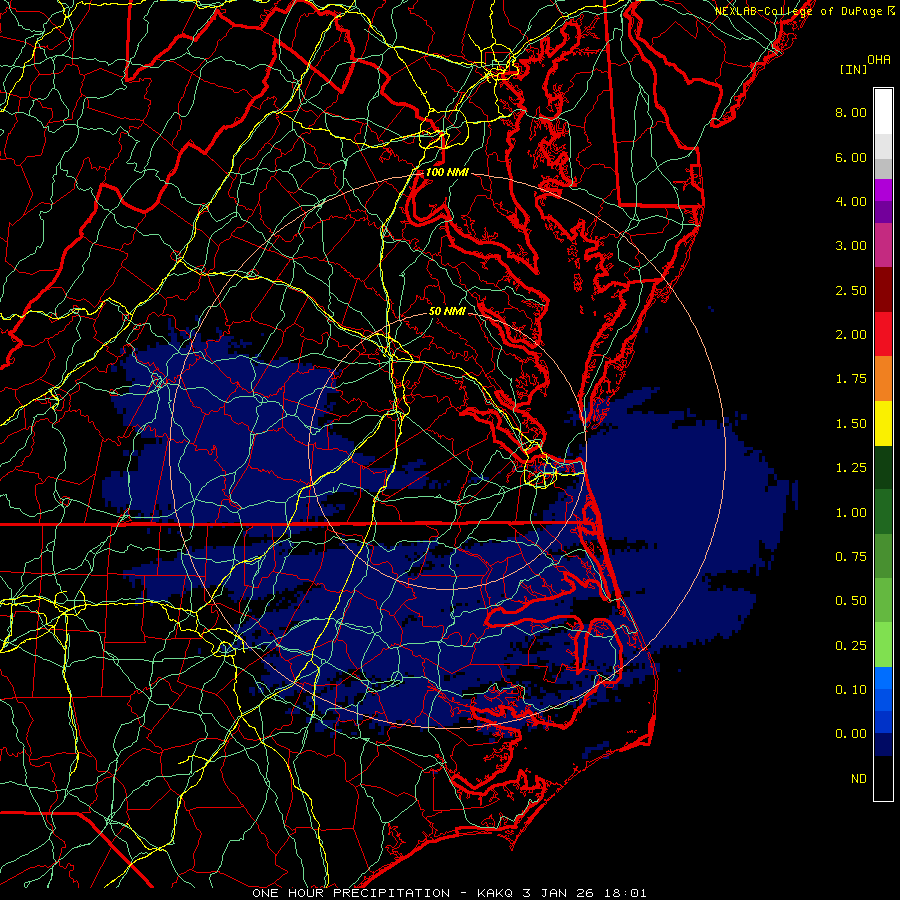Click the 100 NMI range ring label
Viewport: 900px width, 900px height.
(x=447, y=172)
